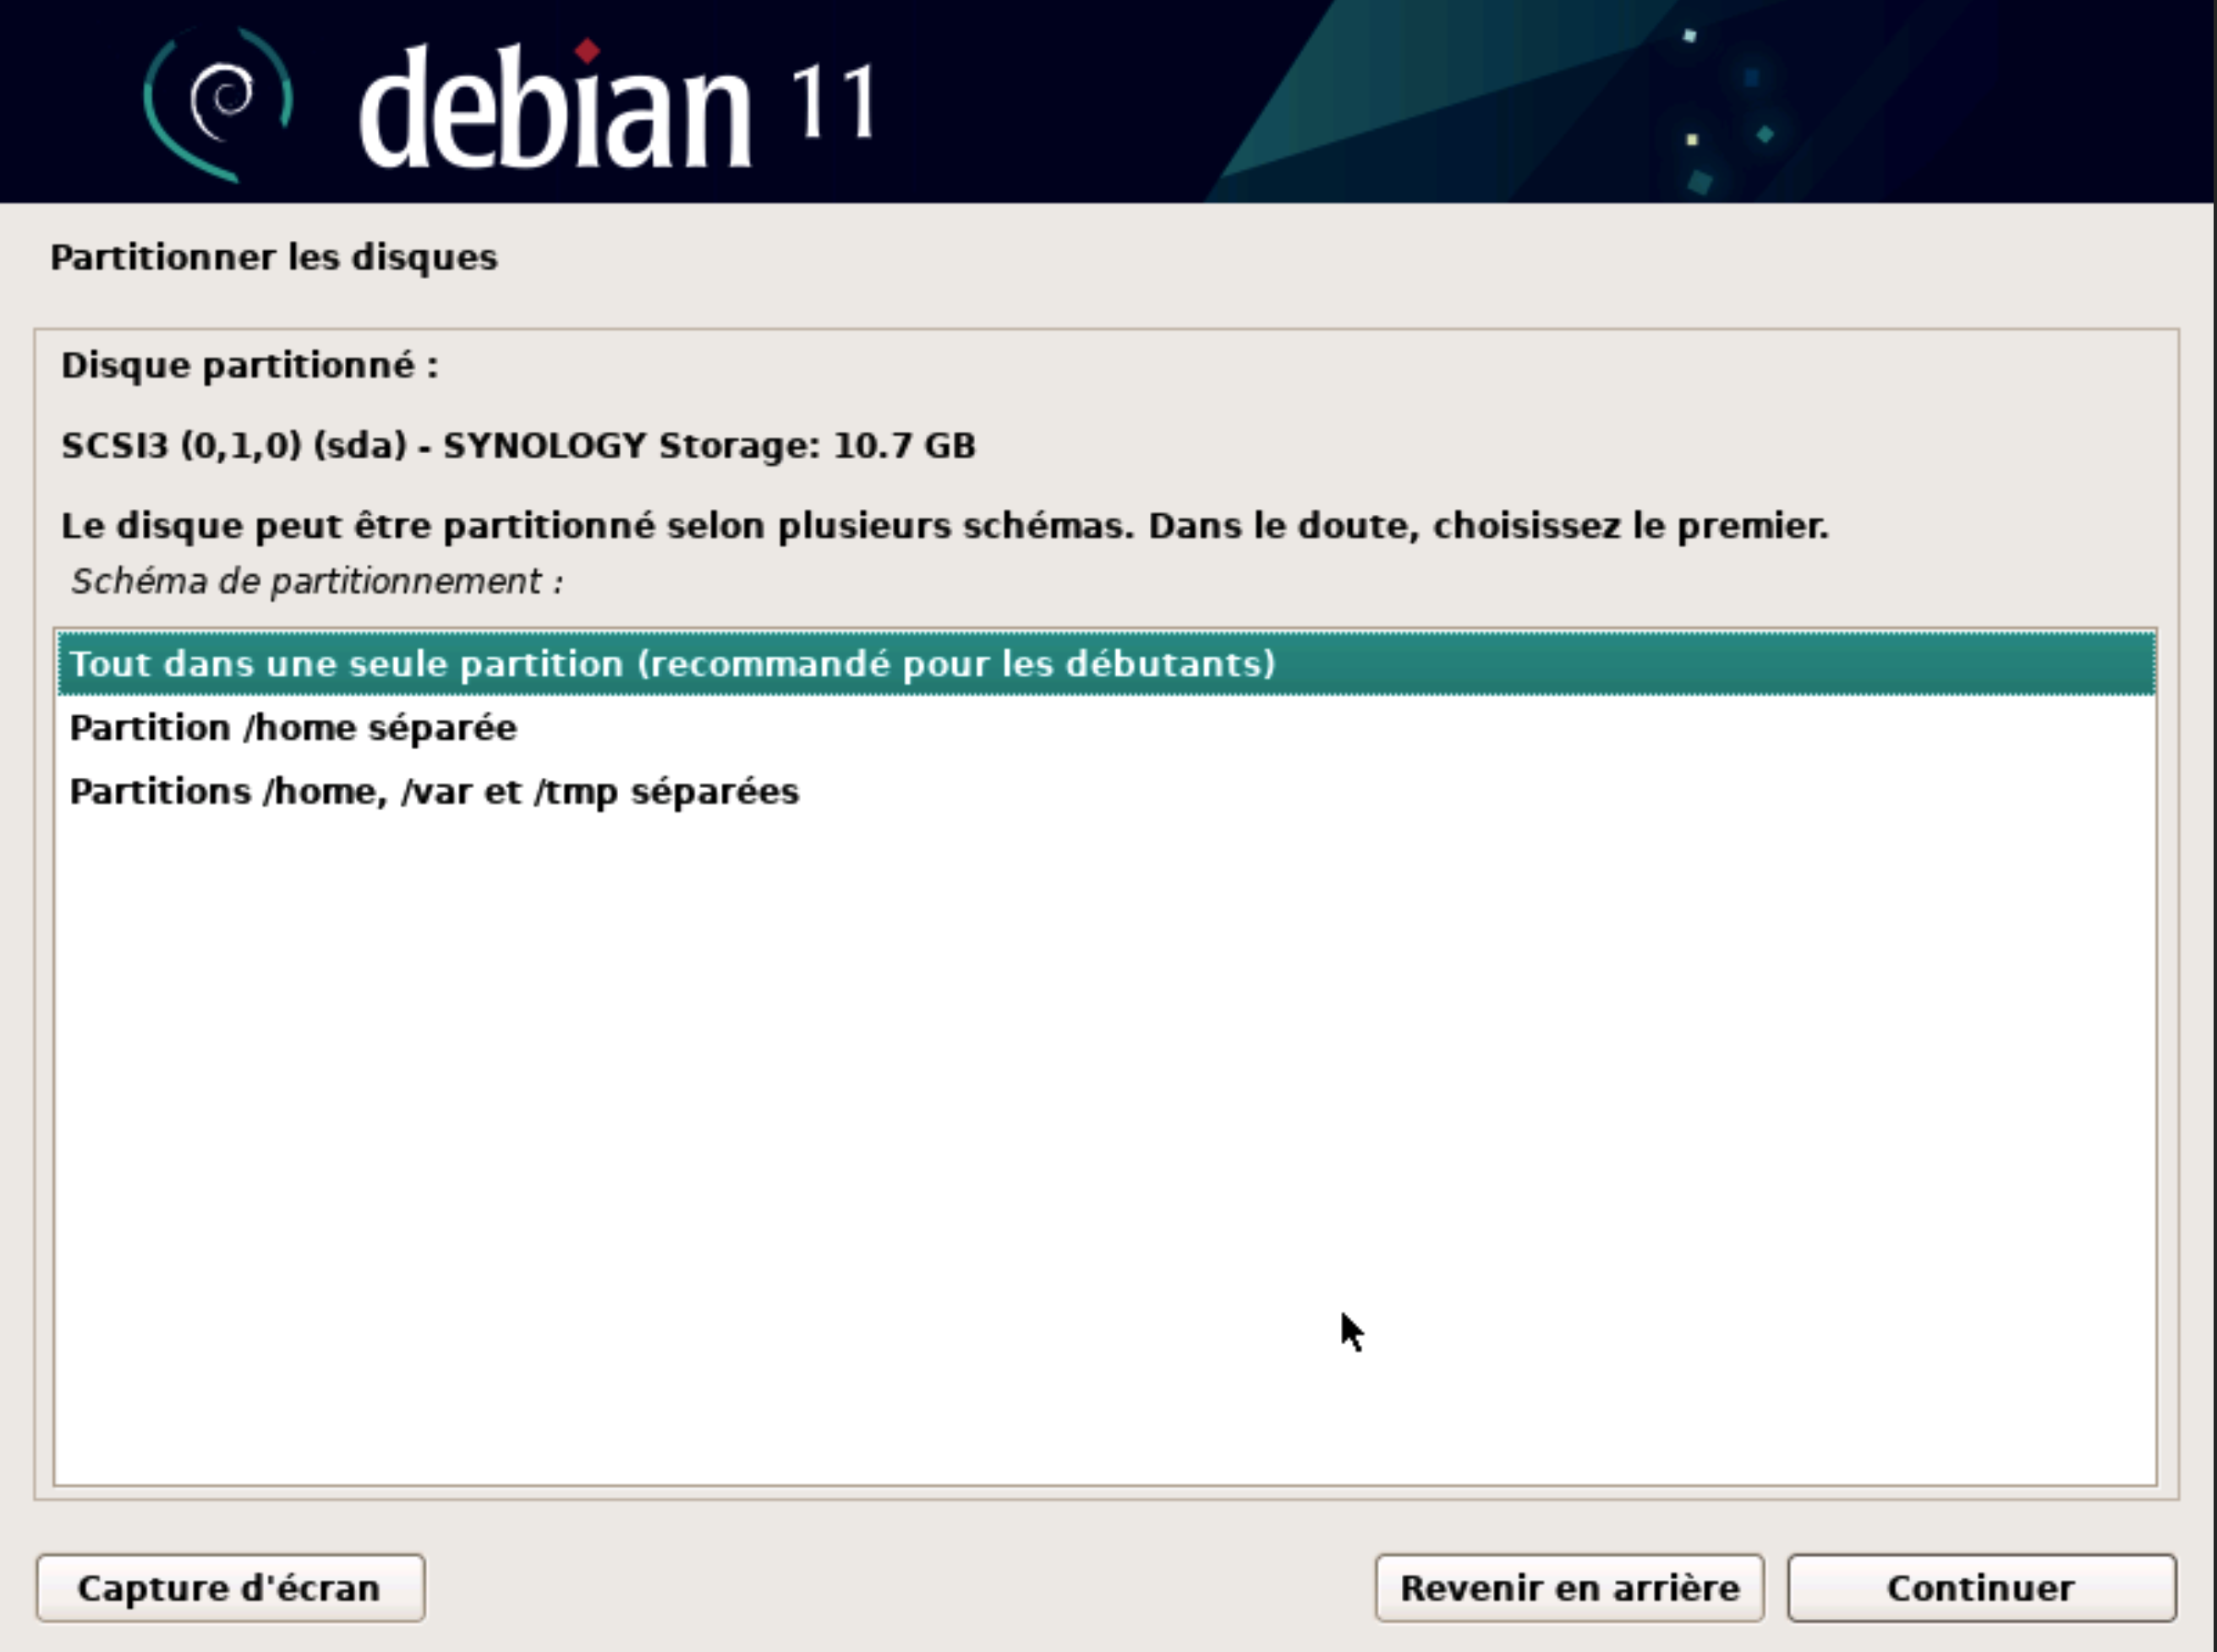Click the 'Disque partitionné :' label
The height and width of the screenshot is (1652, 2217).
(250, 365)
